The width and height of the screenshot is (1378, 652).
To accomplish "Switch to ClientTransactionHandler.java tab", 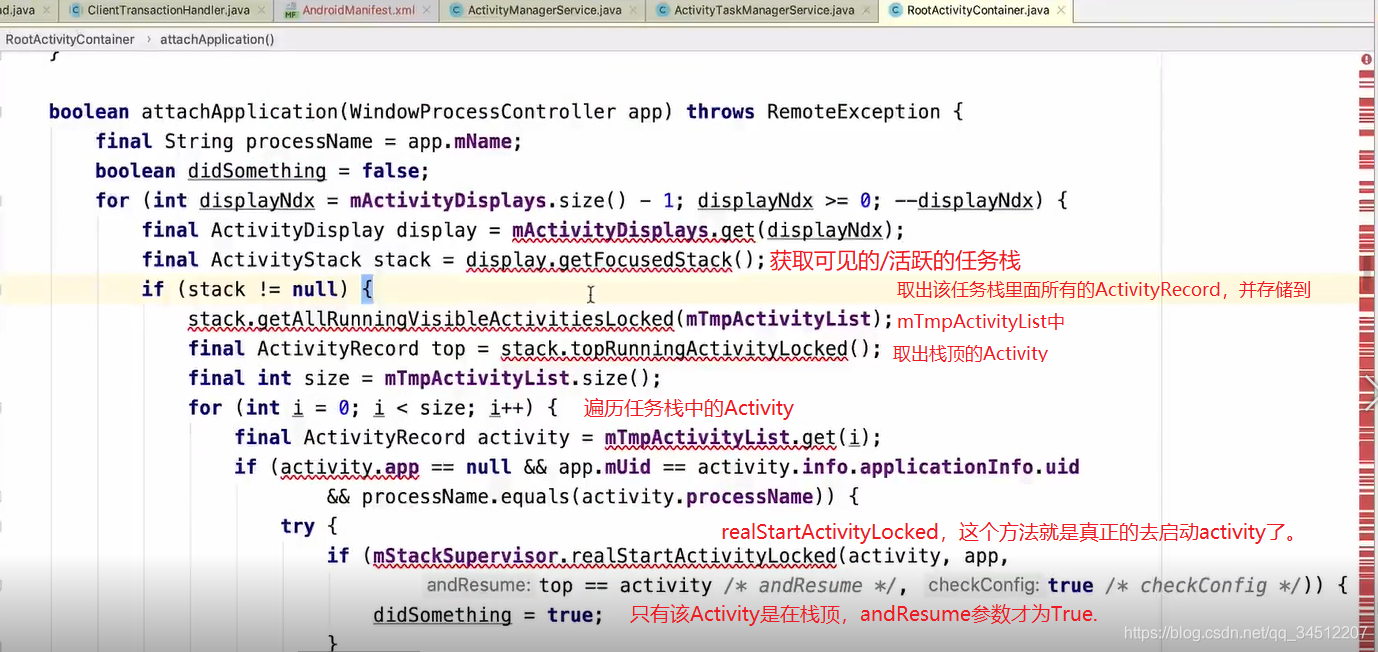I will tap(168, 10).
